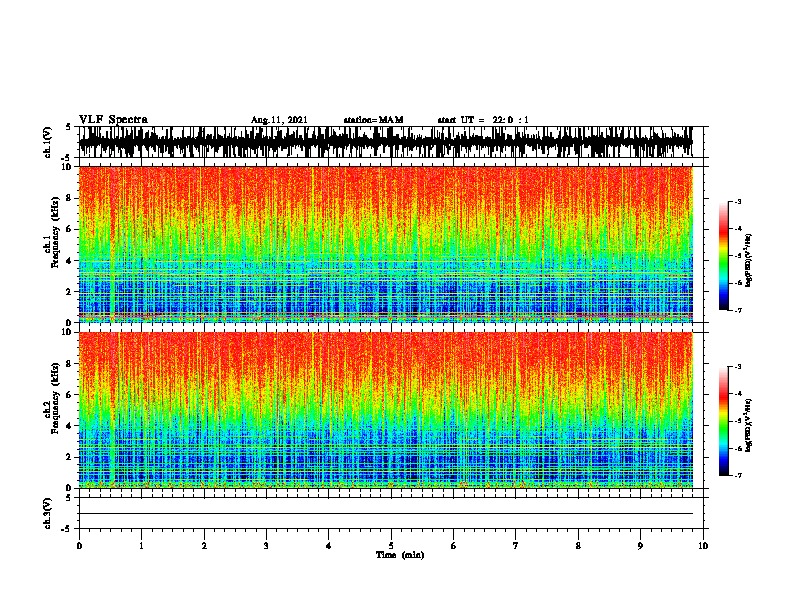Click time axis tick label "10" at bottom right
This screenshot has width=792, height=612.
[x=703, y=546]
